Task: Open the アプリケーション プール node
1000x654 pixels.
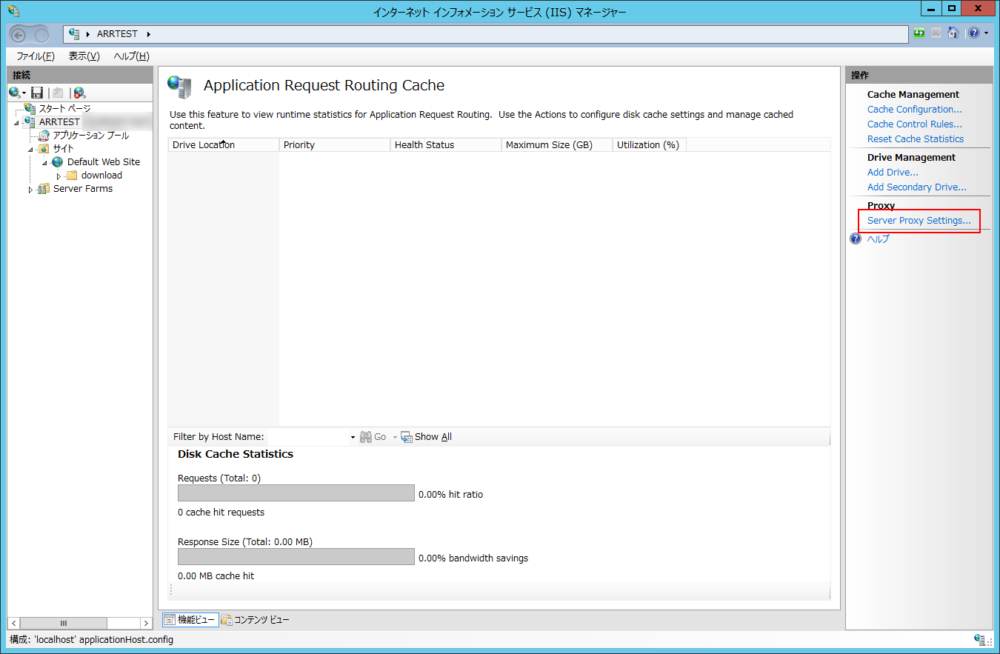Action: pos(85,134)
